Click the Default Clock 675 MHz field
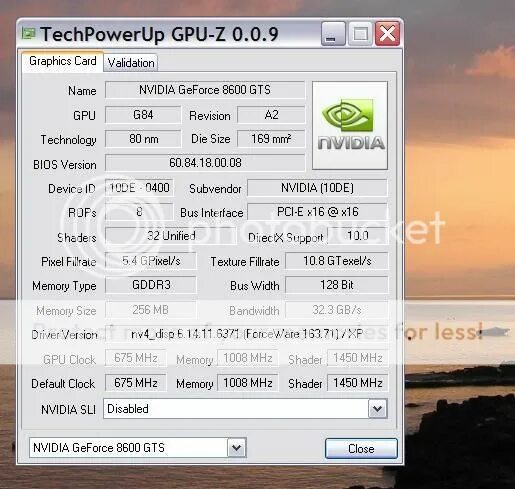This screenshot has height=489, width=515. click(x=136, y=383)
